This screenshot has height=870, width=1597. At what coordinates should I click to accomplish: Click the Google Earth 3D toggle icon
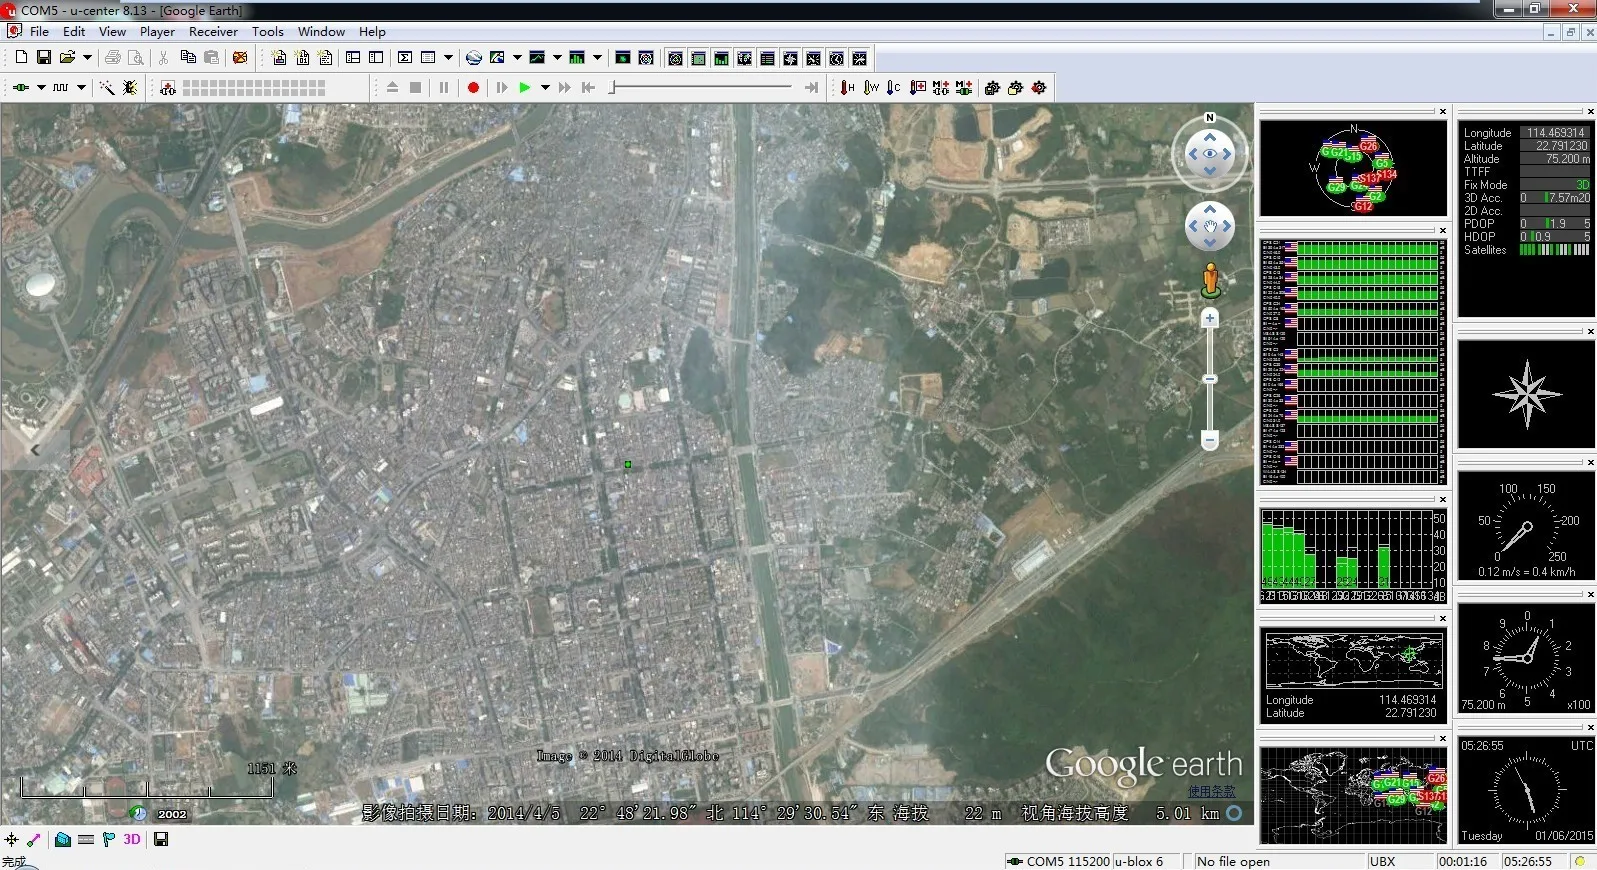click(x=132, y=840)
